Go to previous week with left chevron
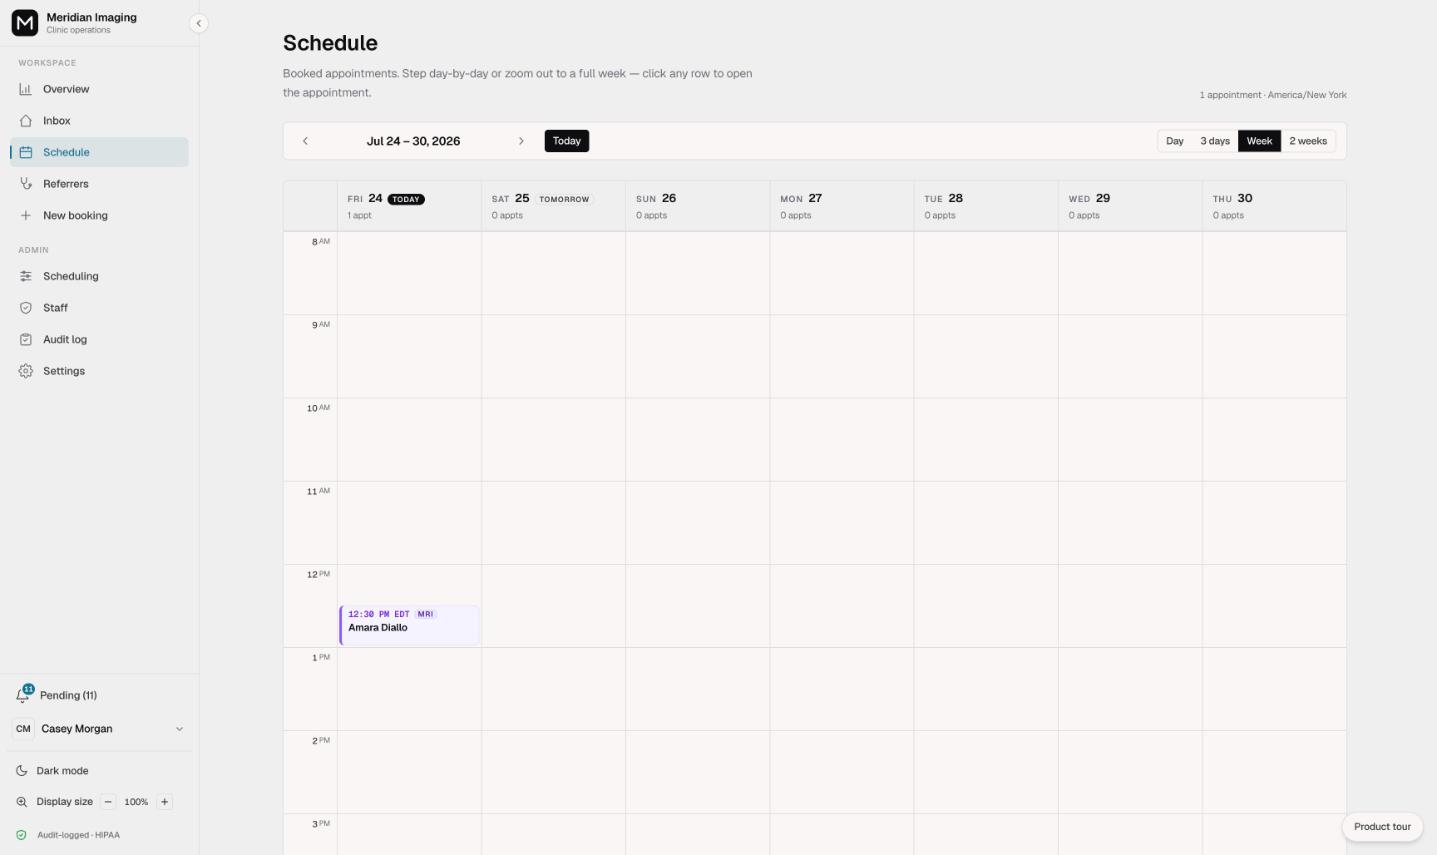1437x855 pixels. pyautogui.click(x=305, y=141)
